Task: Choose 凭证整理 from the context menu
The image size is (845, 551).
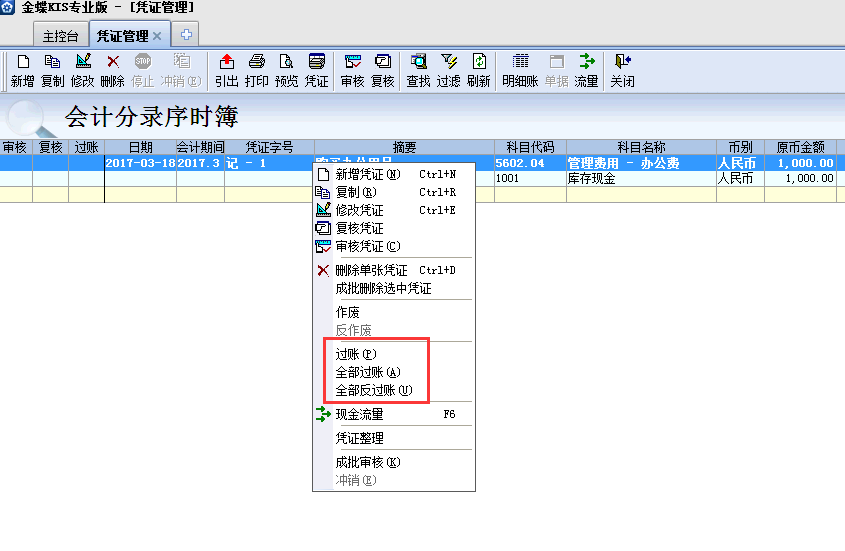Action: point(359,438)
